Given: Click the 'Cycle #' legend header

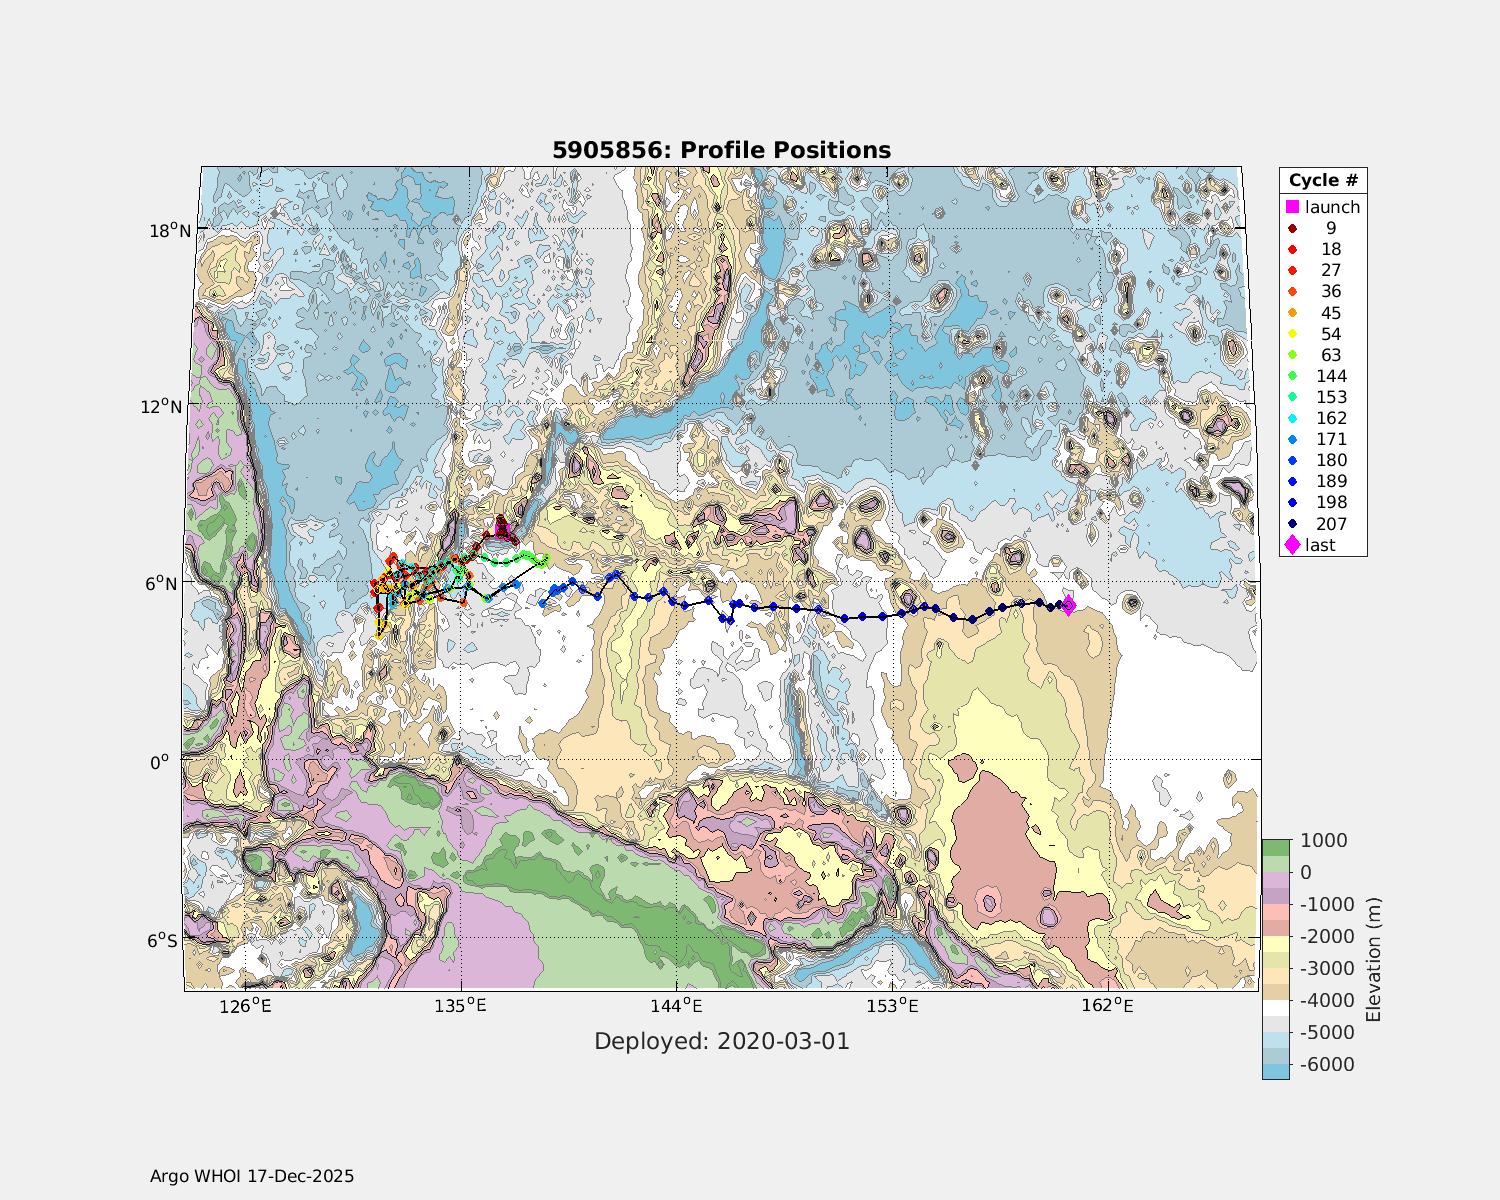Looking at the screenshot, I should 1323,181.
